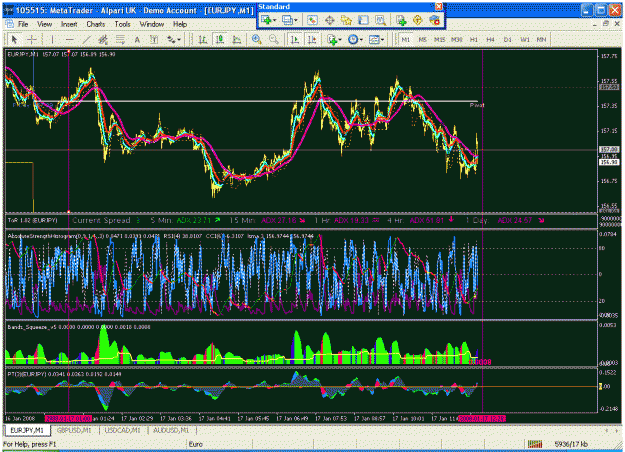The image size is (625, 452).
Task: Click the Zoom Out magnifier icon
Action: click(274, 39)
